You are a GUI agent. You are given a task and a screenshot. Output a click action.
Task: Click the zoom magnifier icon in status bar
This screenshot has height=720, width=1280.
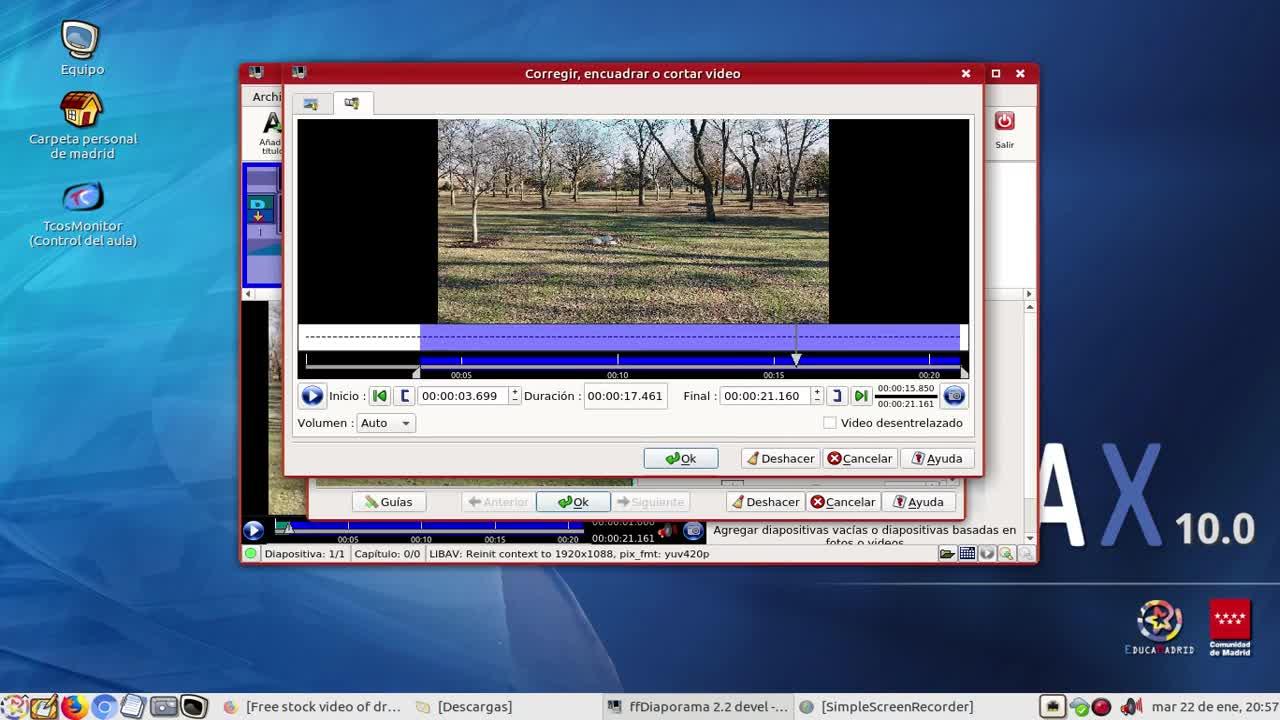[x=1007, y=554]
